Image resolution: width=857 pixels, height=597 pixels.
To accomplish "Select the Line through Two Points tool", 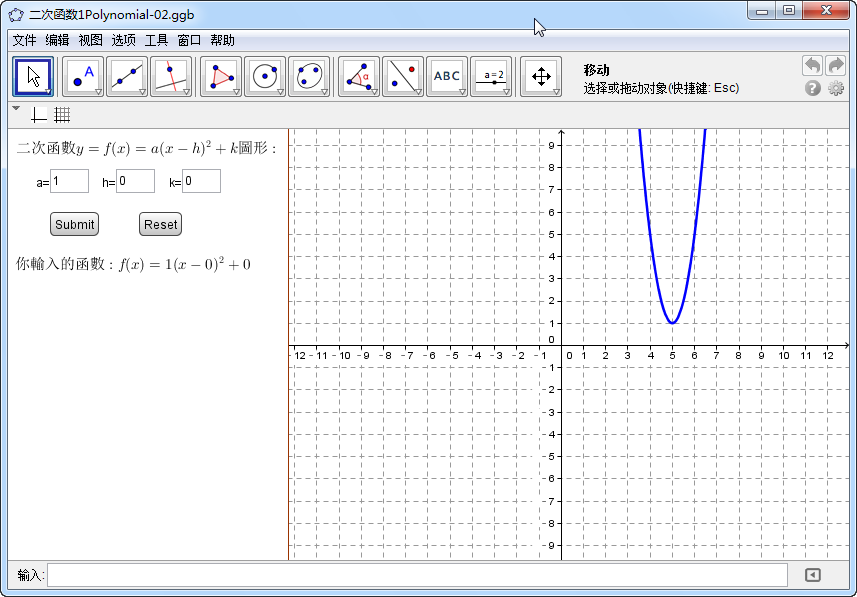I will [127, 77].
